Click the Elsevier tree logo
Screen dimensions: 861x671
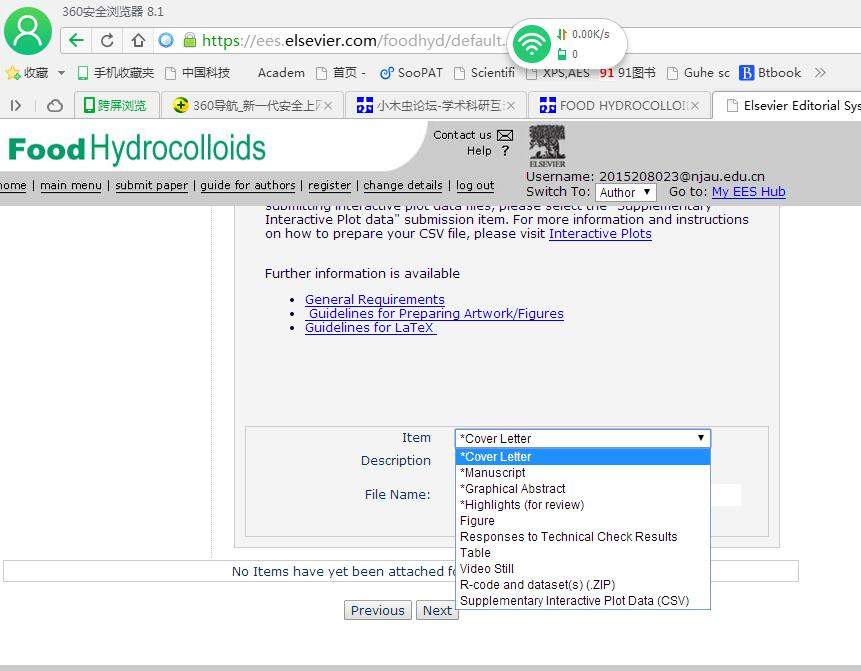point(547,146)
